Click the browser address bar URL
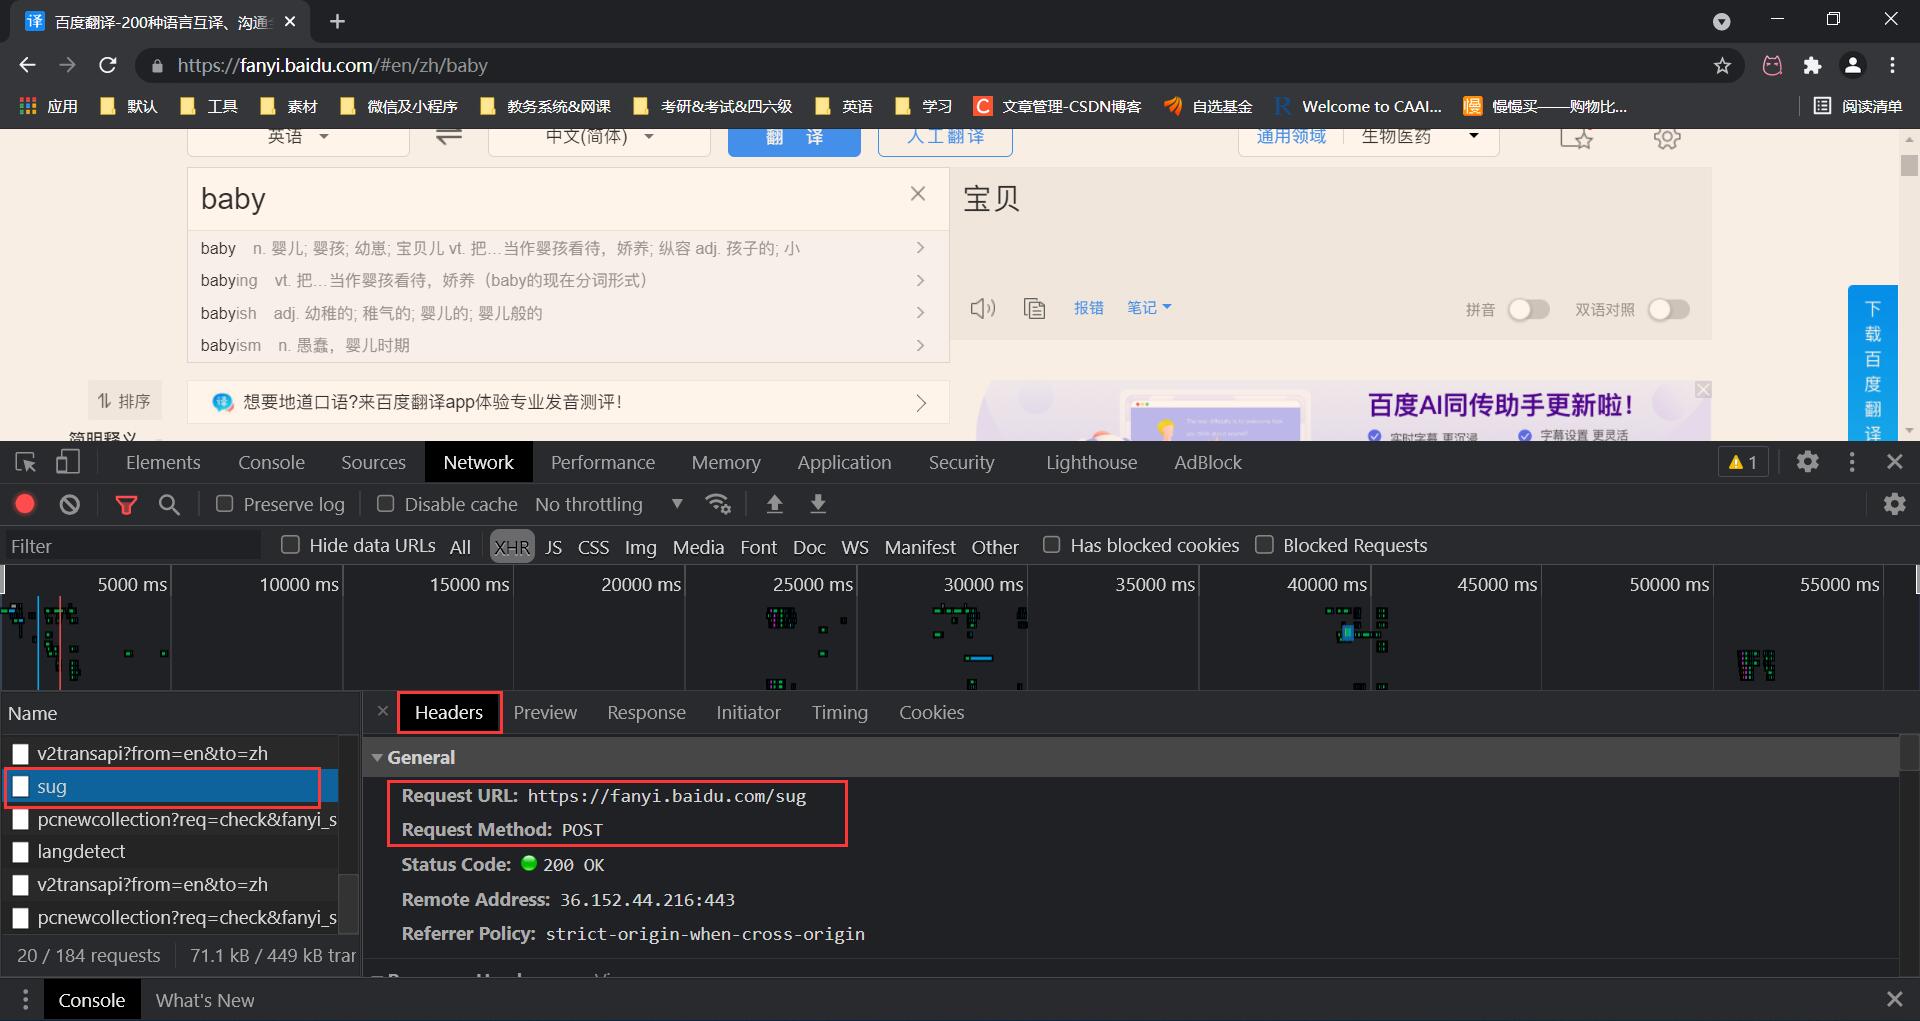This screenshot has width=1920, height=1021. (332, 65)
